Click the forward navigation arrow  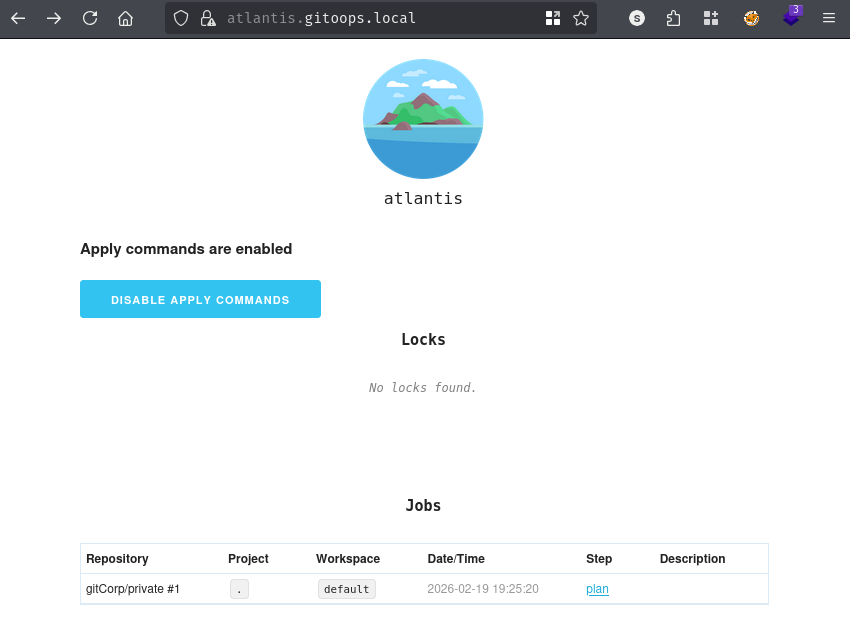coord(54,18)
